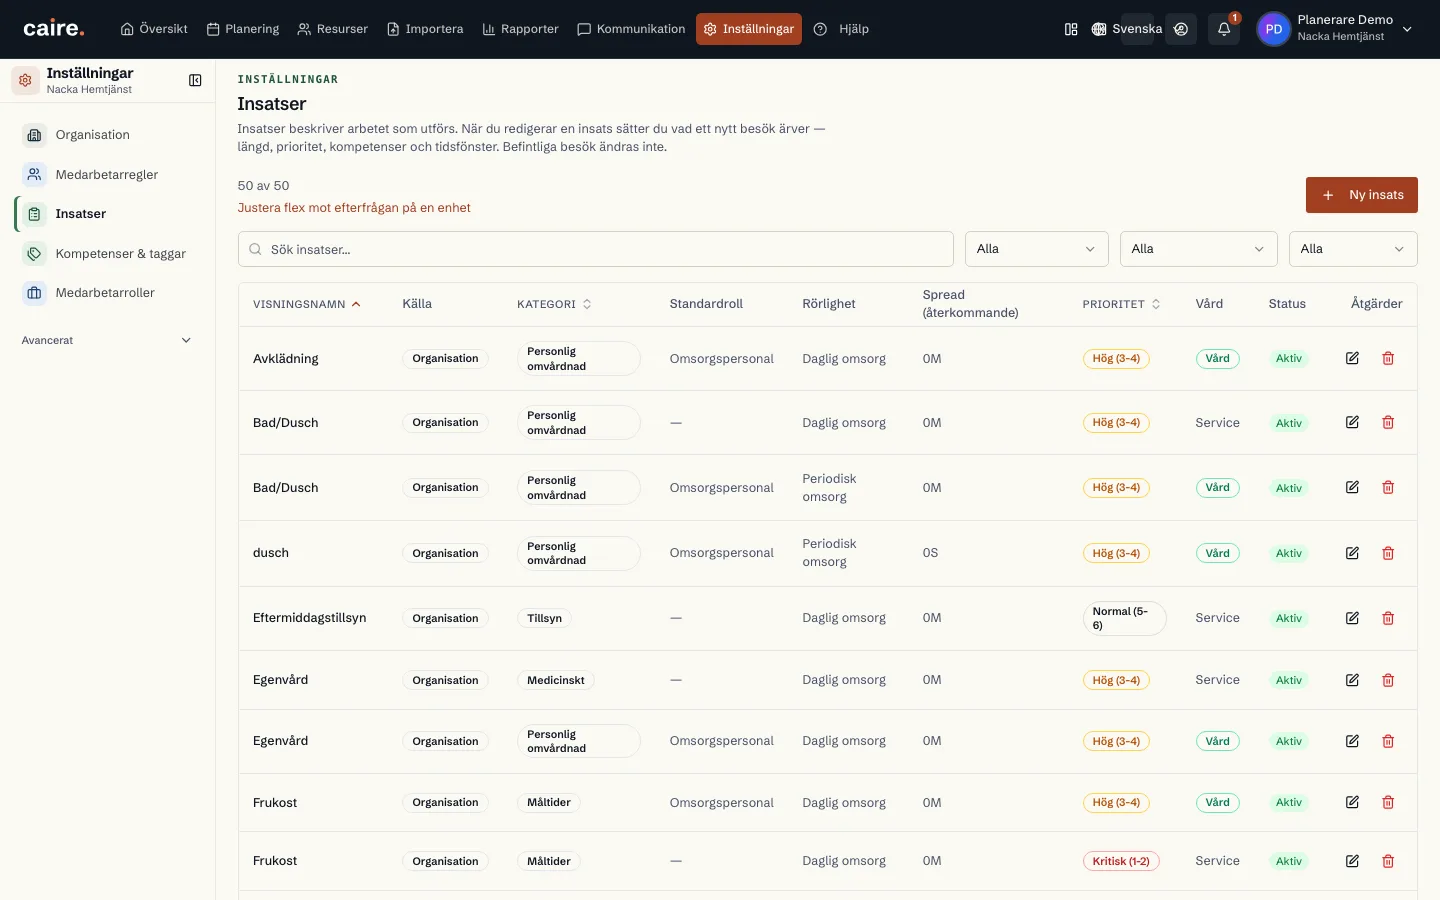Sort by VISNINGSNAMN column header
This screenshot has height=900, width=1440.
(x=307, y=304)
